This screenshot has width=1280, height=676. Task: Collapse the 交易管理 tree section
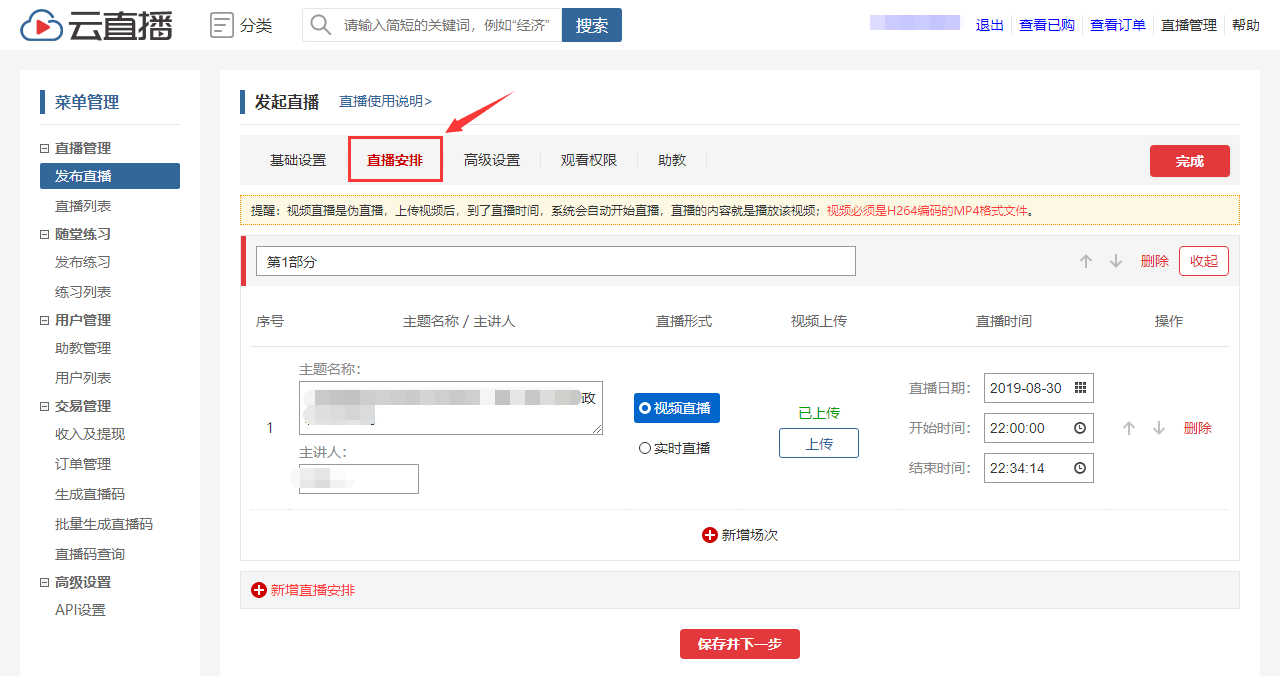[44, 406]
